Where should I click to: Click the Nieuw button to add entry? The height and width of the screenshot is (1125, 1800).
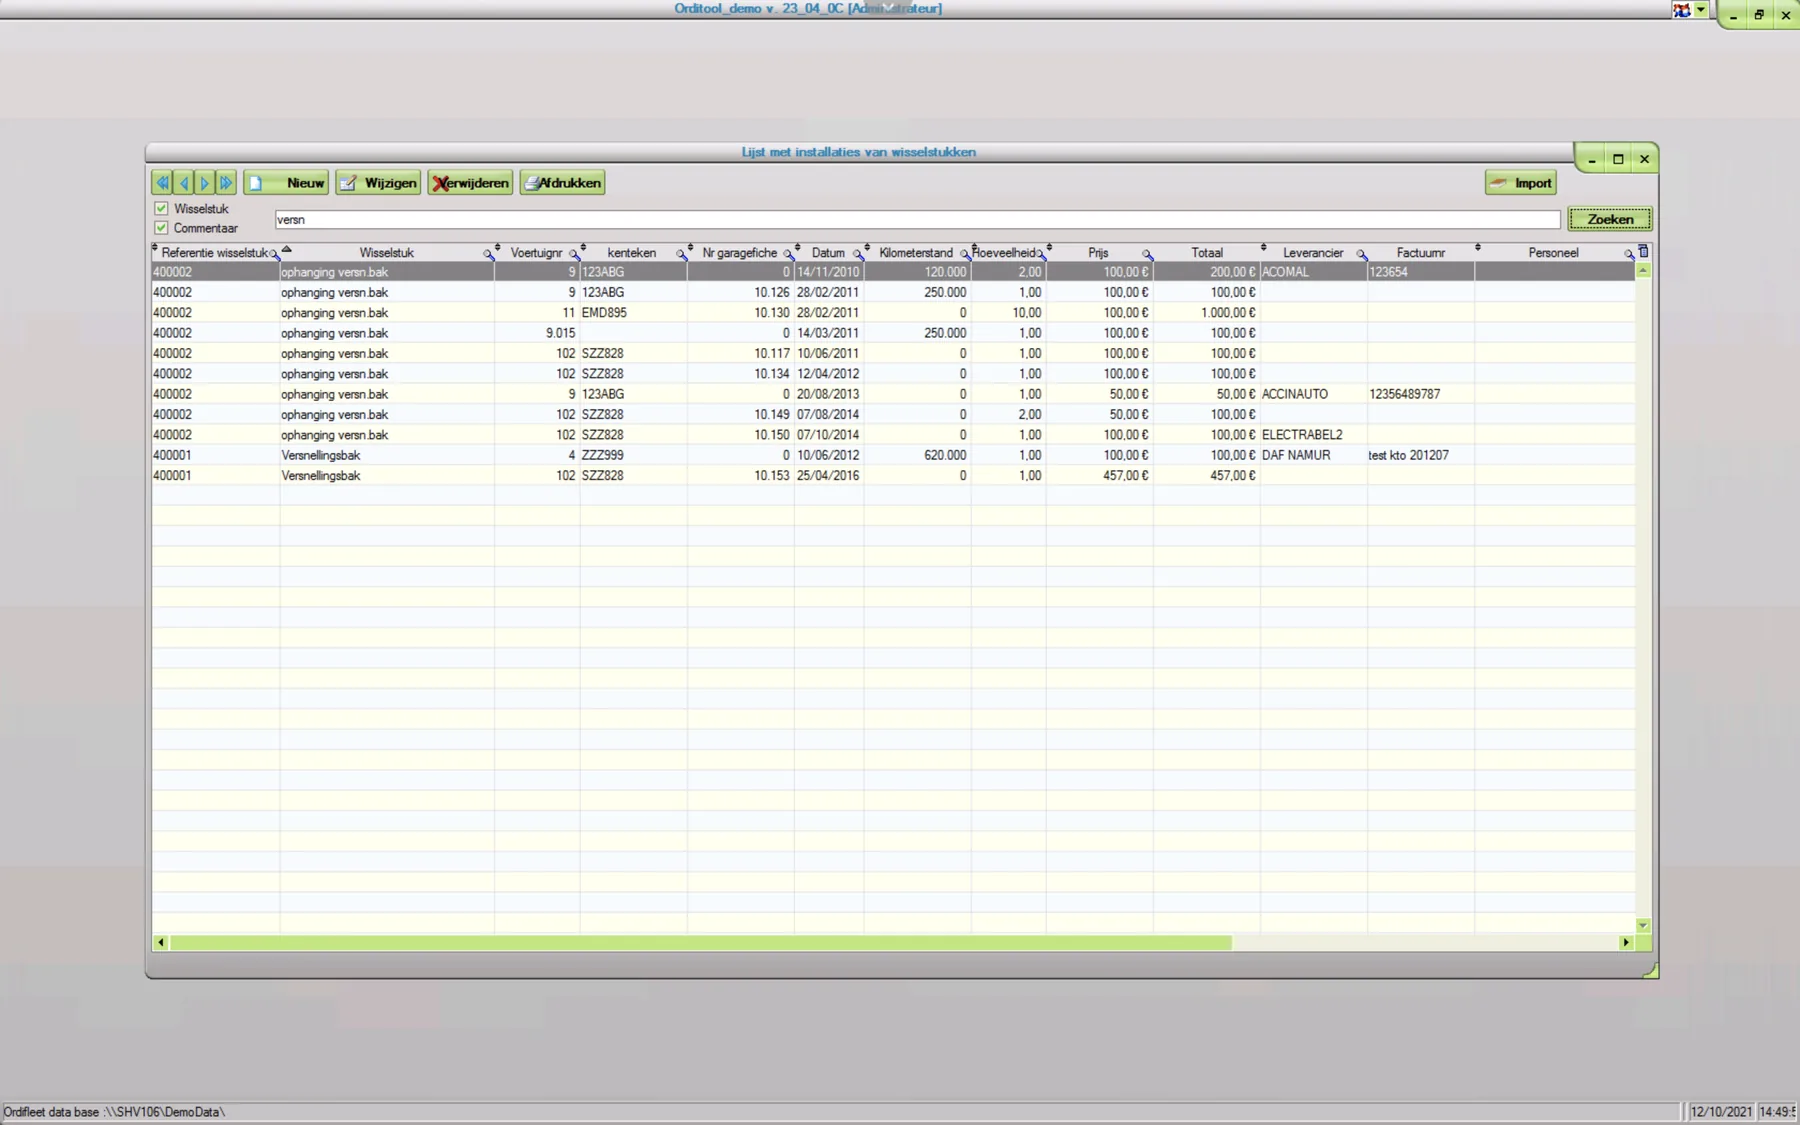click(286, 183)
